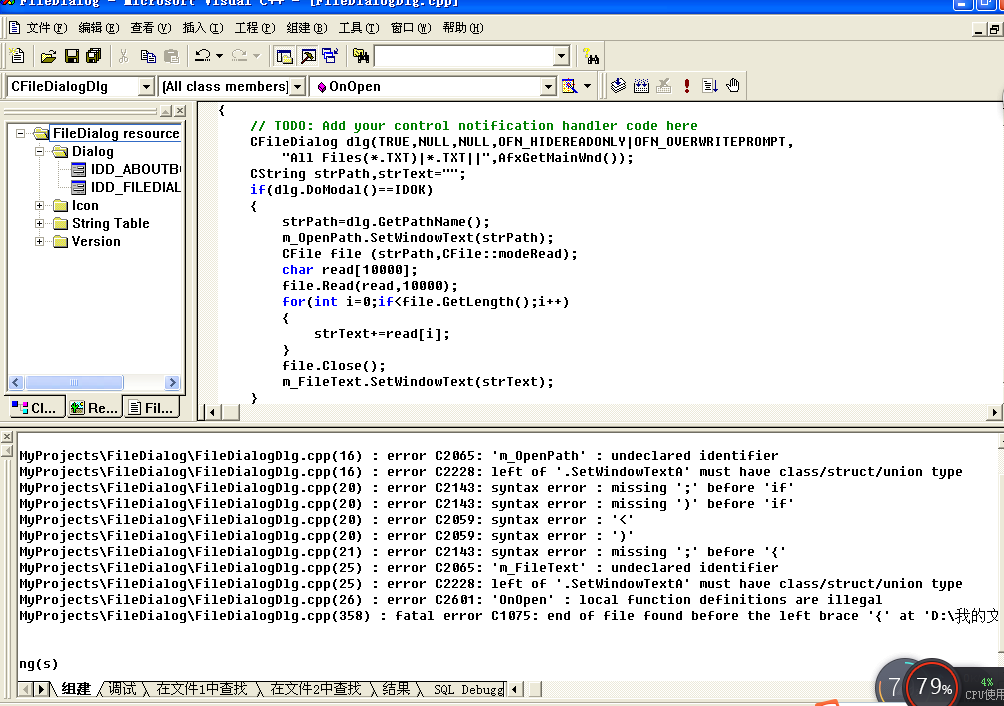The width and height of the screenshot is (1004, 706).
Task: Select the SQL Debugging output tab
Action: [x=467, y=689]
